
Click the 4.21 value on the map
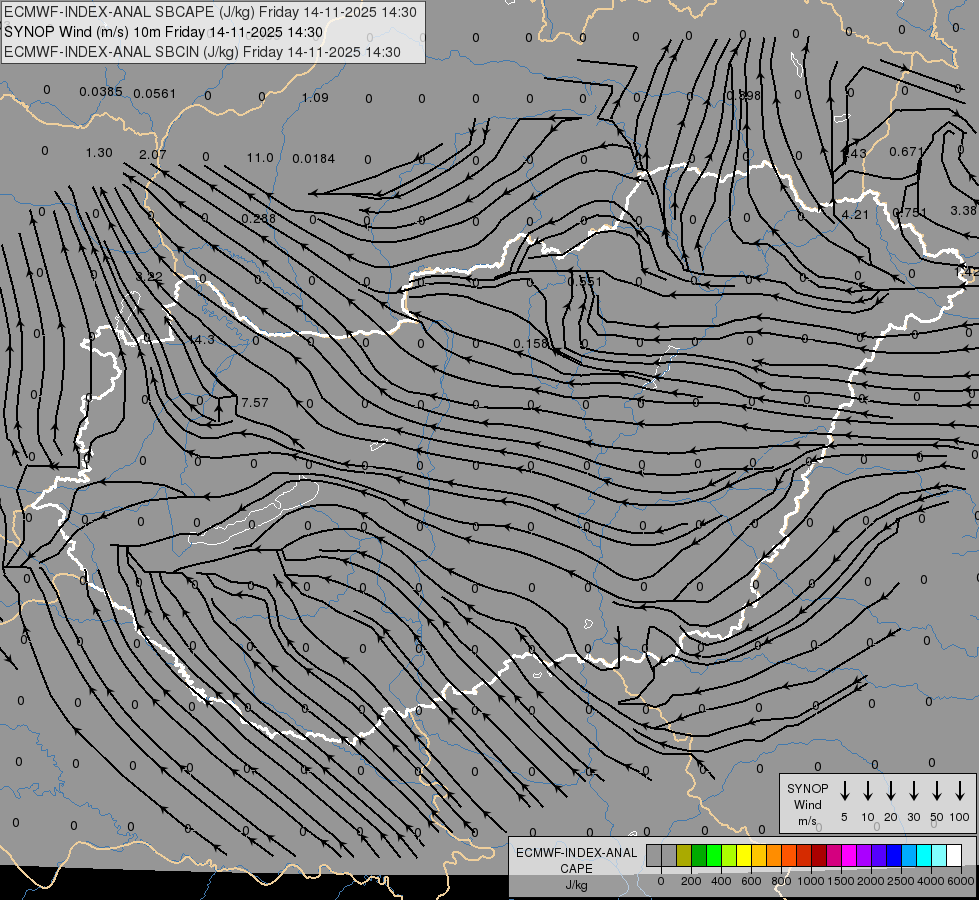point(855,214)
